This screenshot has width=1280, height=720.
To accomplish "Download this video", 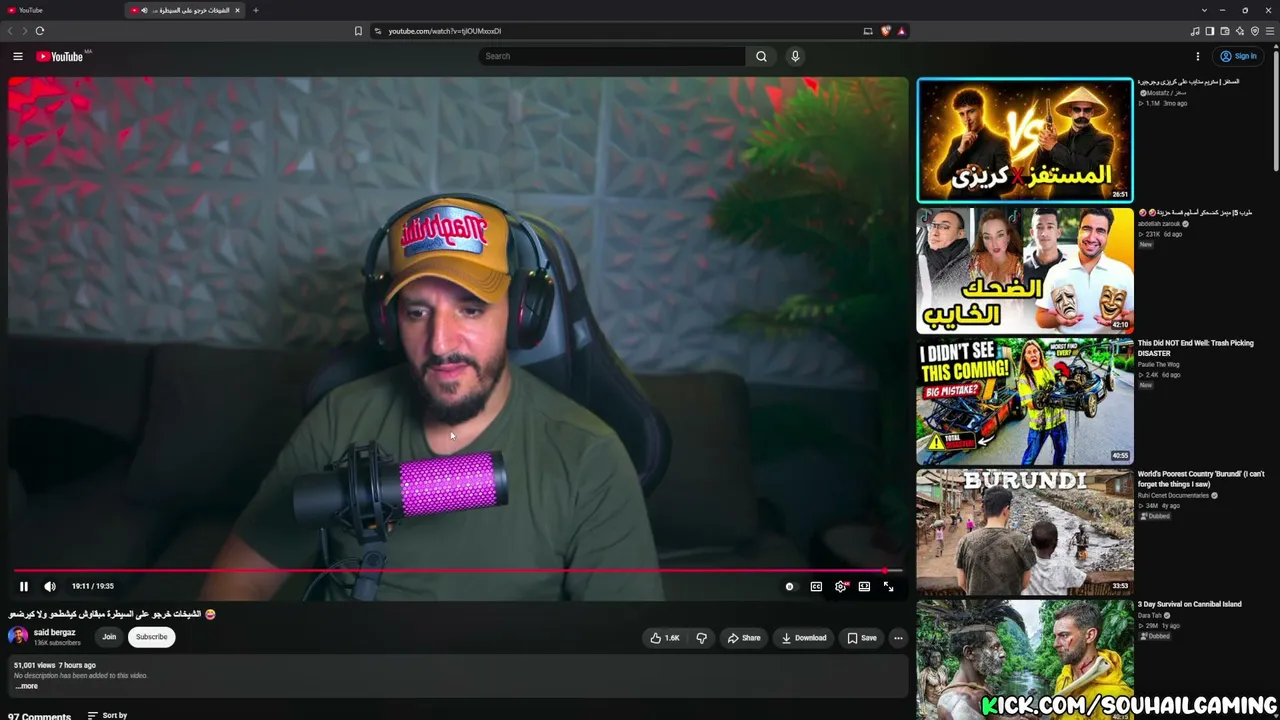I will tap(804, 638).
